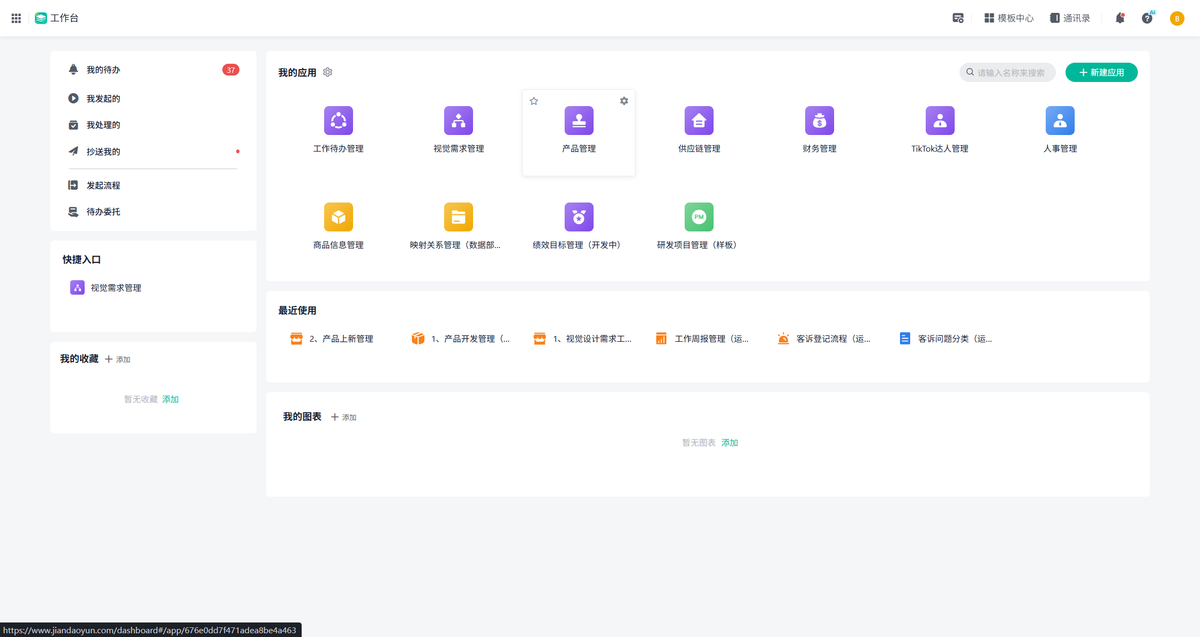1200x637 pixels.
Task: Select 发起流程 in the sidebar
Action: 103,185
